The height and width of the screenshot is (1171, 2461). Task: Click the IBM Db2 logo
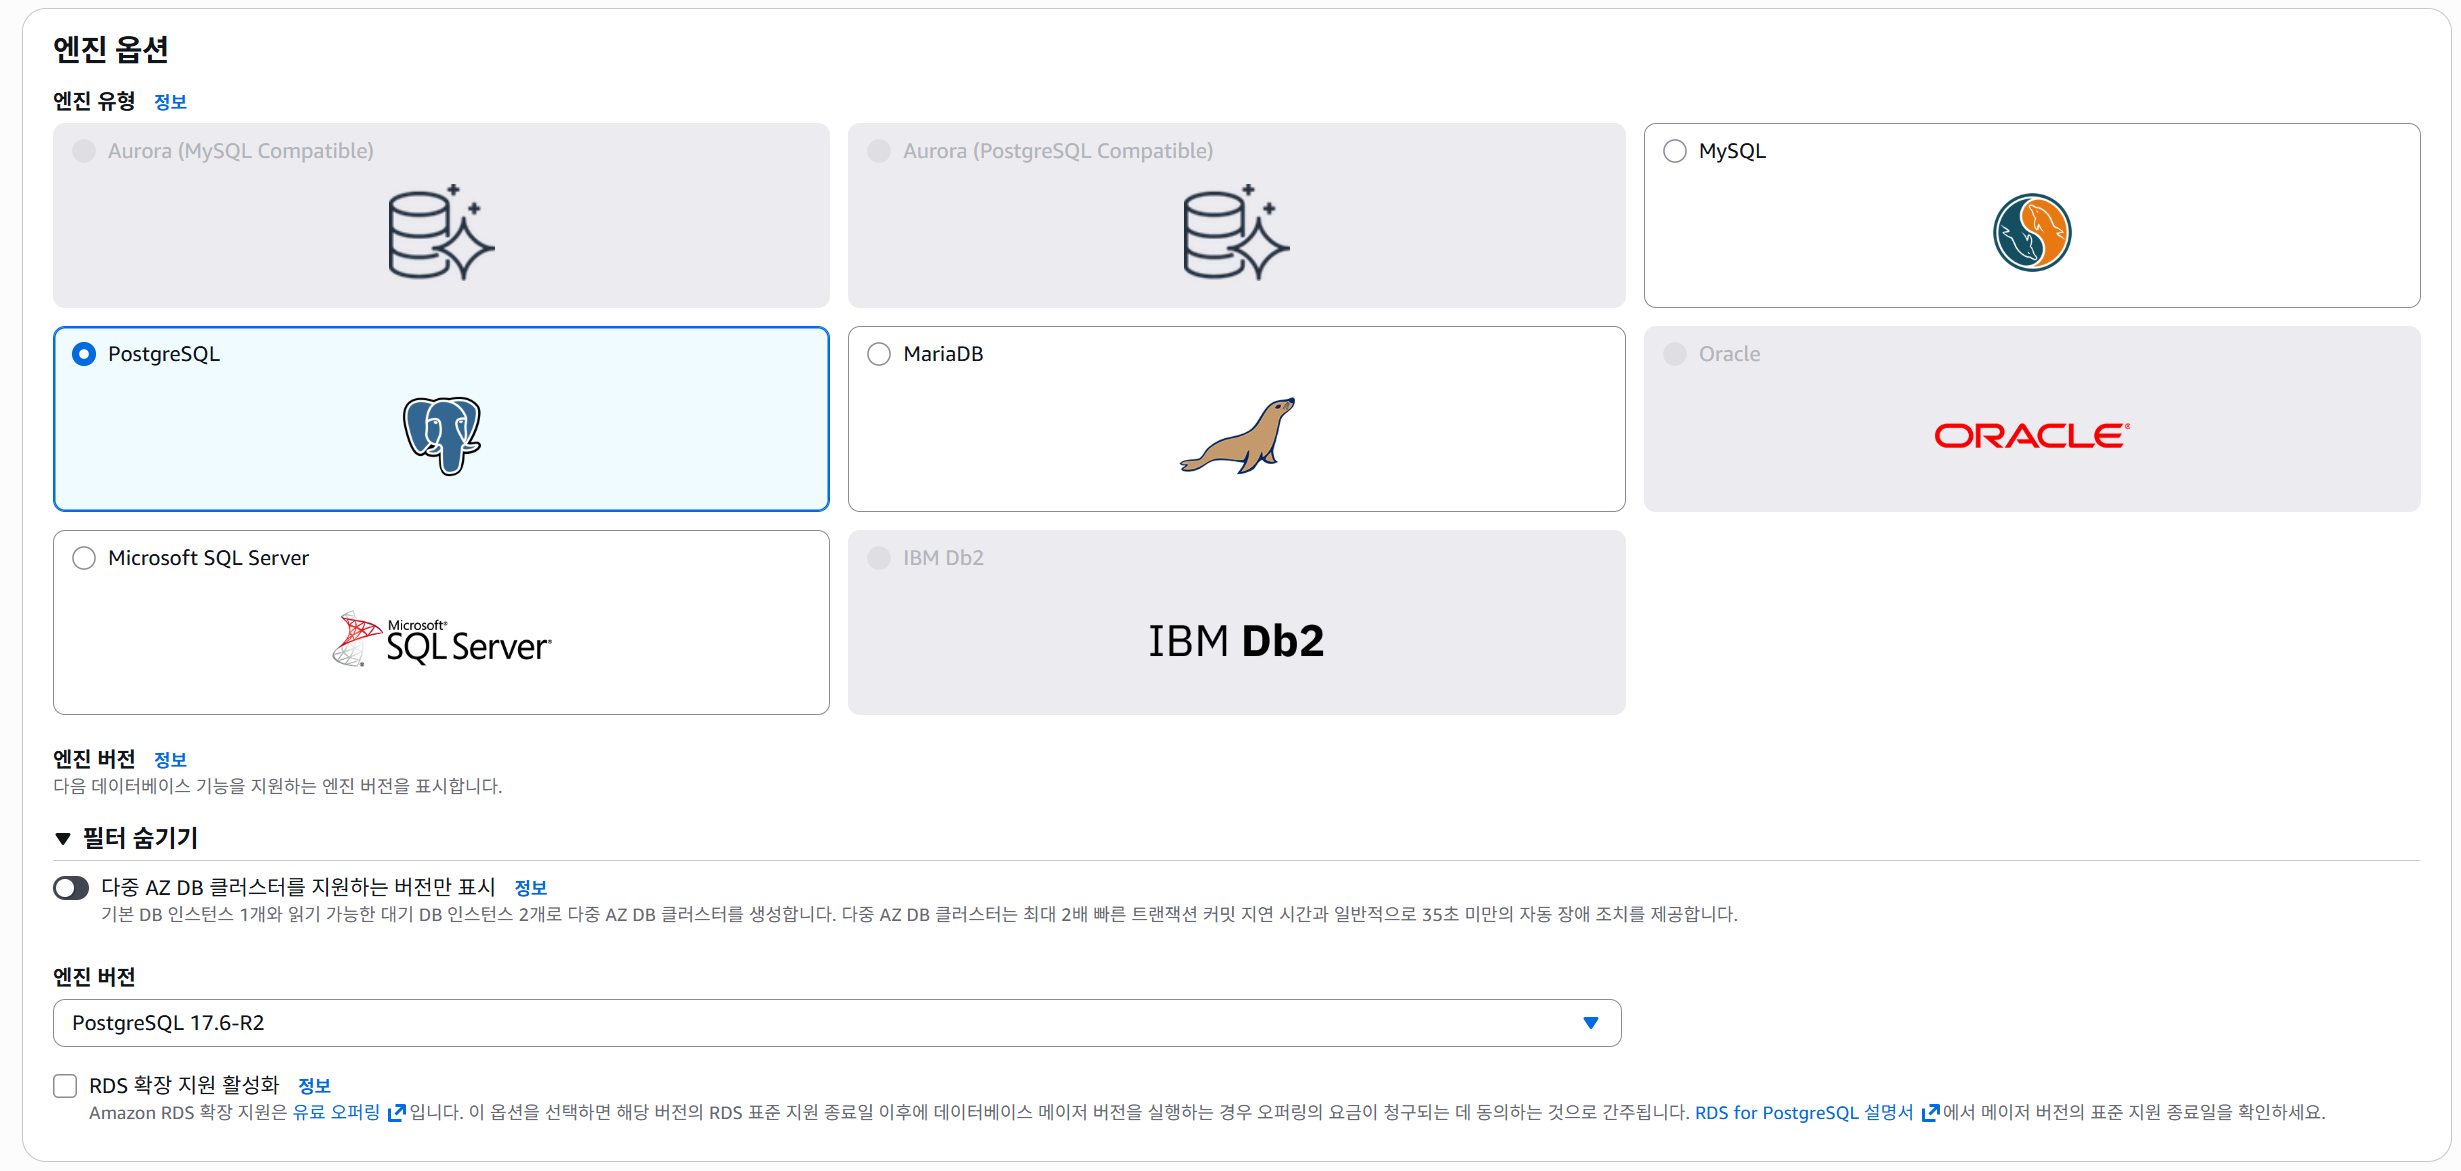coord(1236,641)
